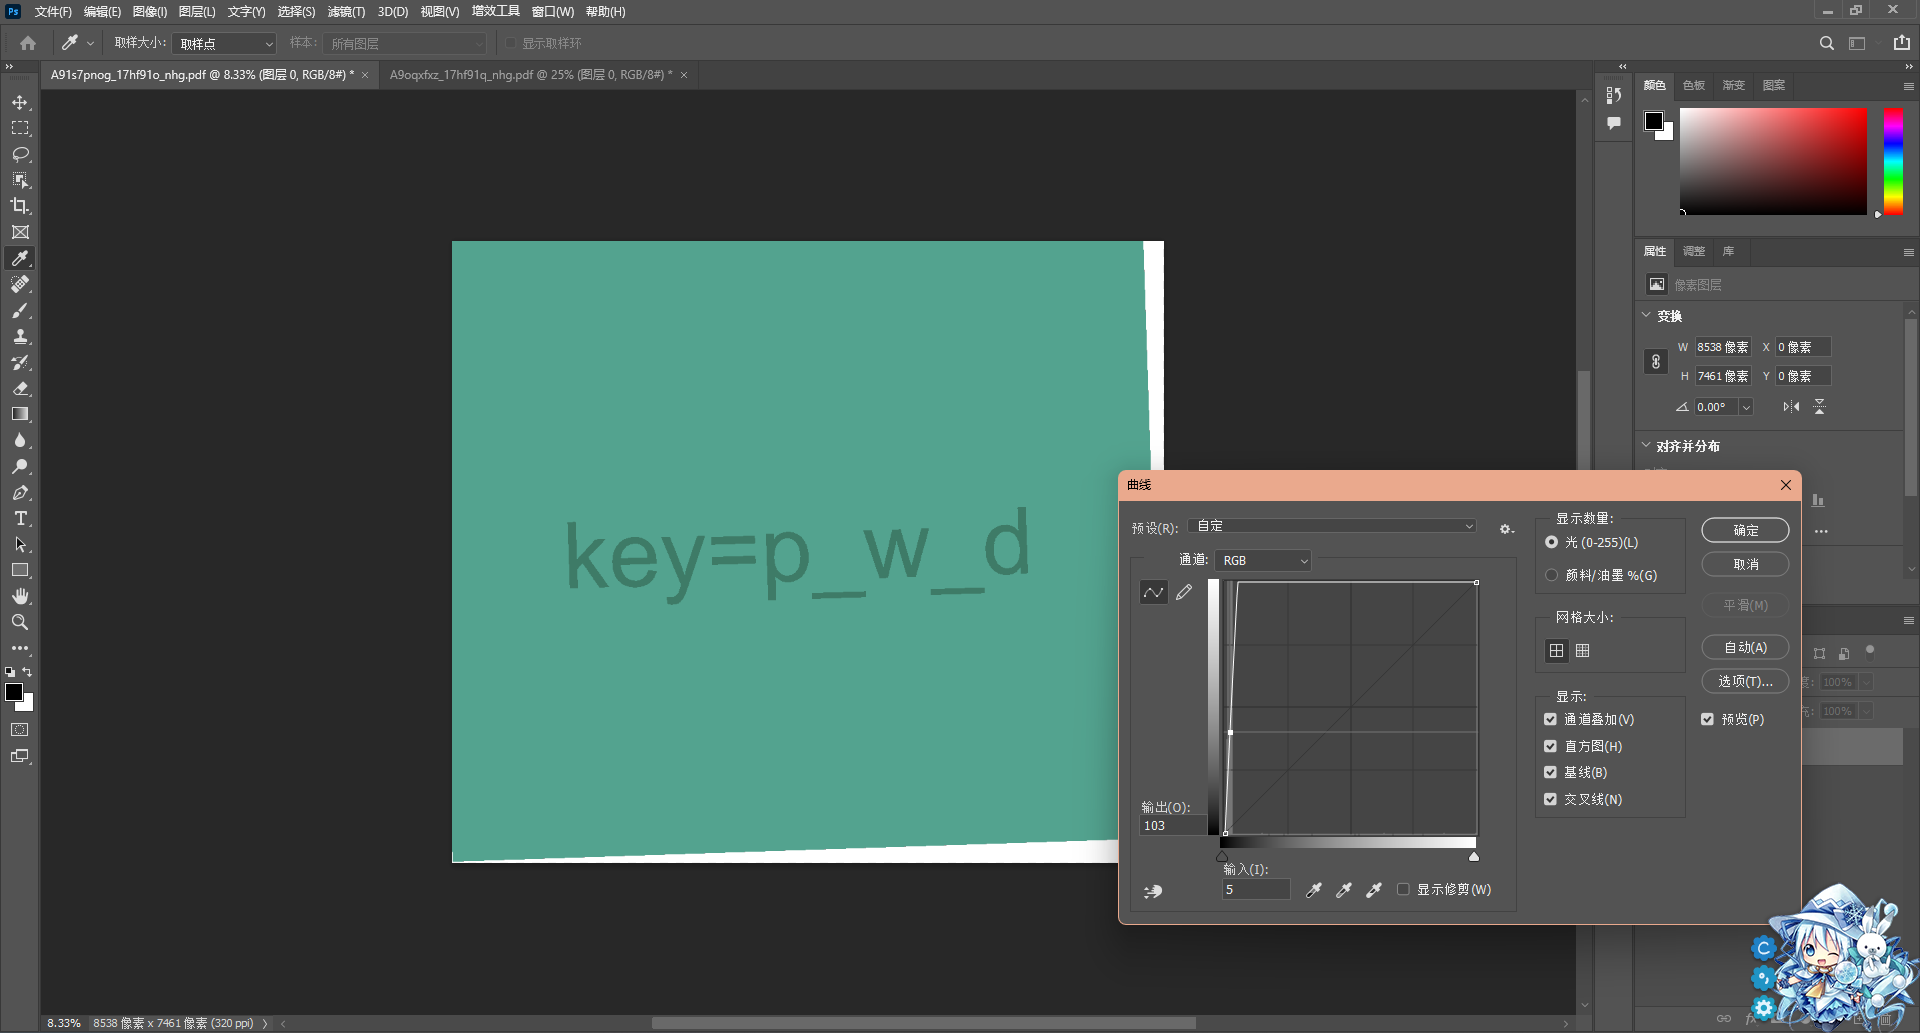The image size is (1920, 1033).
Task: Choose the pencil draw-curve icon
Action: click(x=1184, y=593)
